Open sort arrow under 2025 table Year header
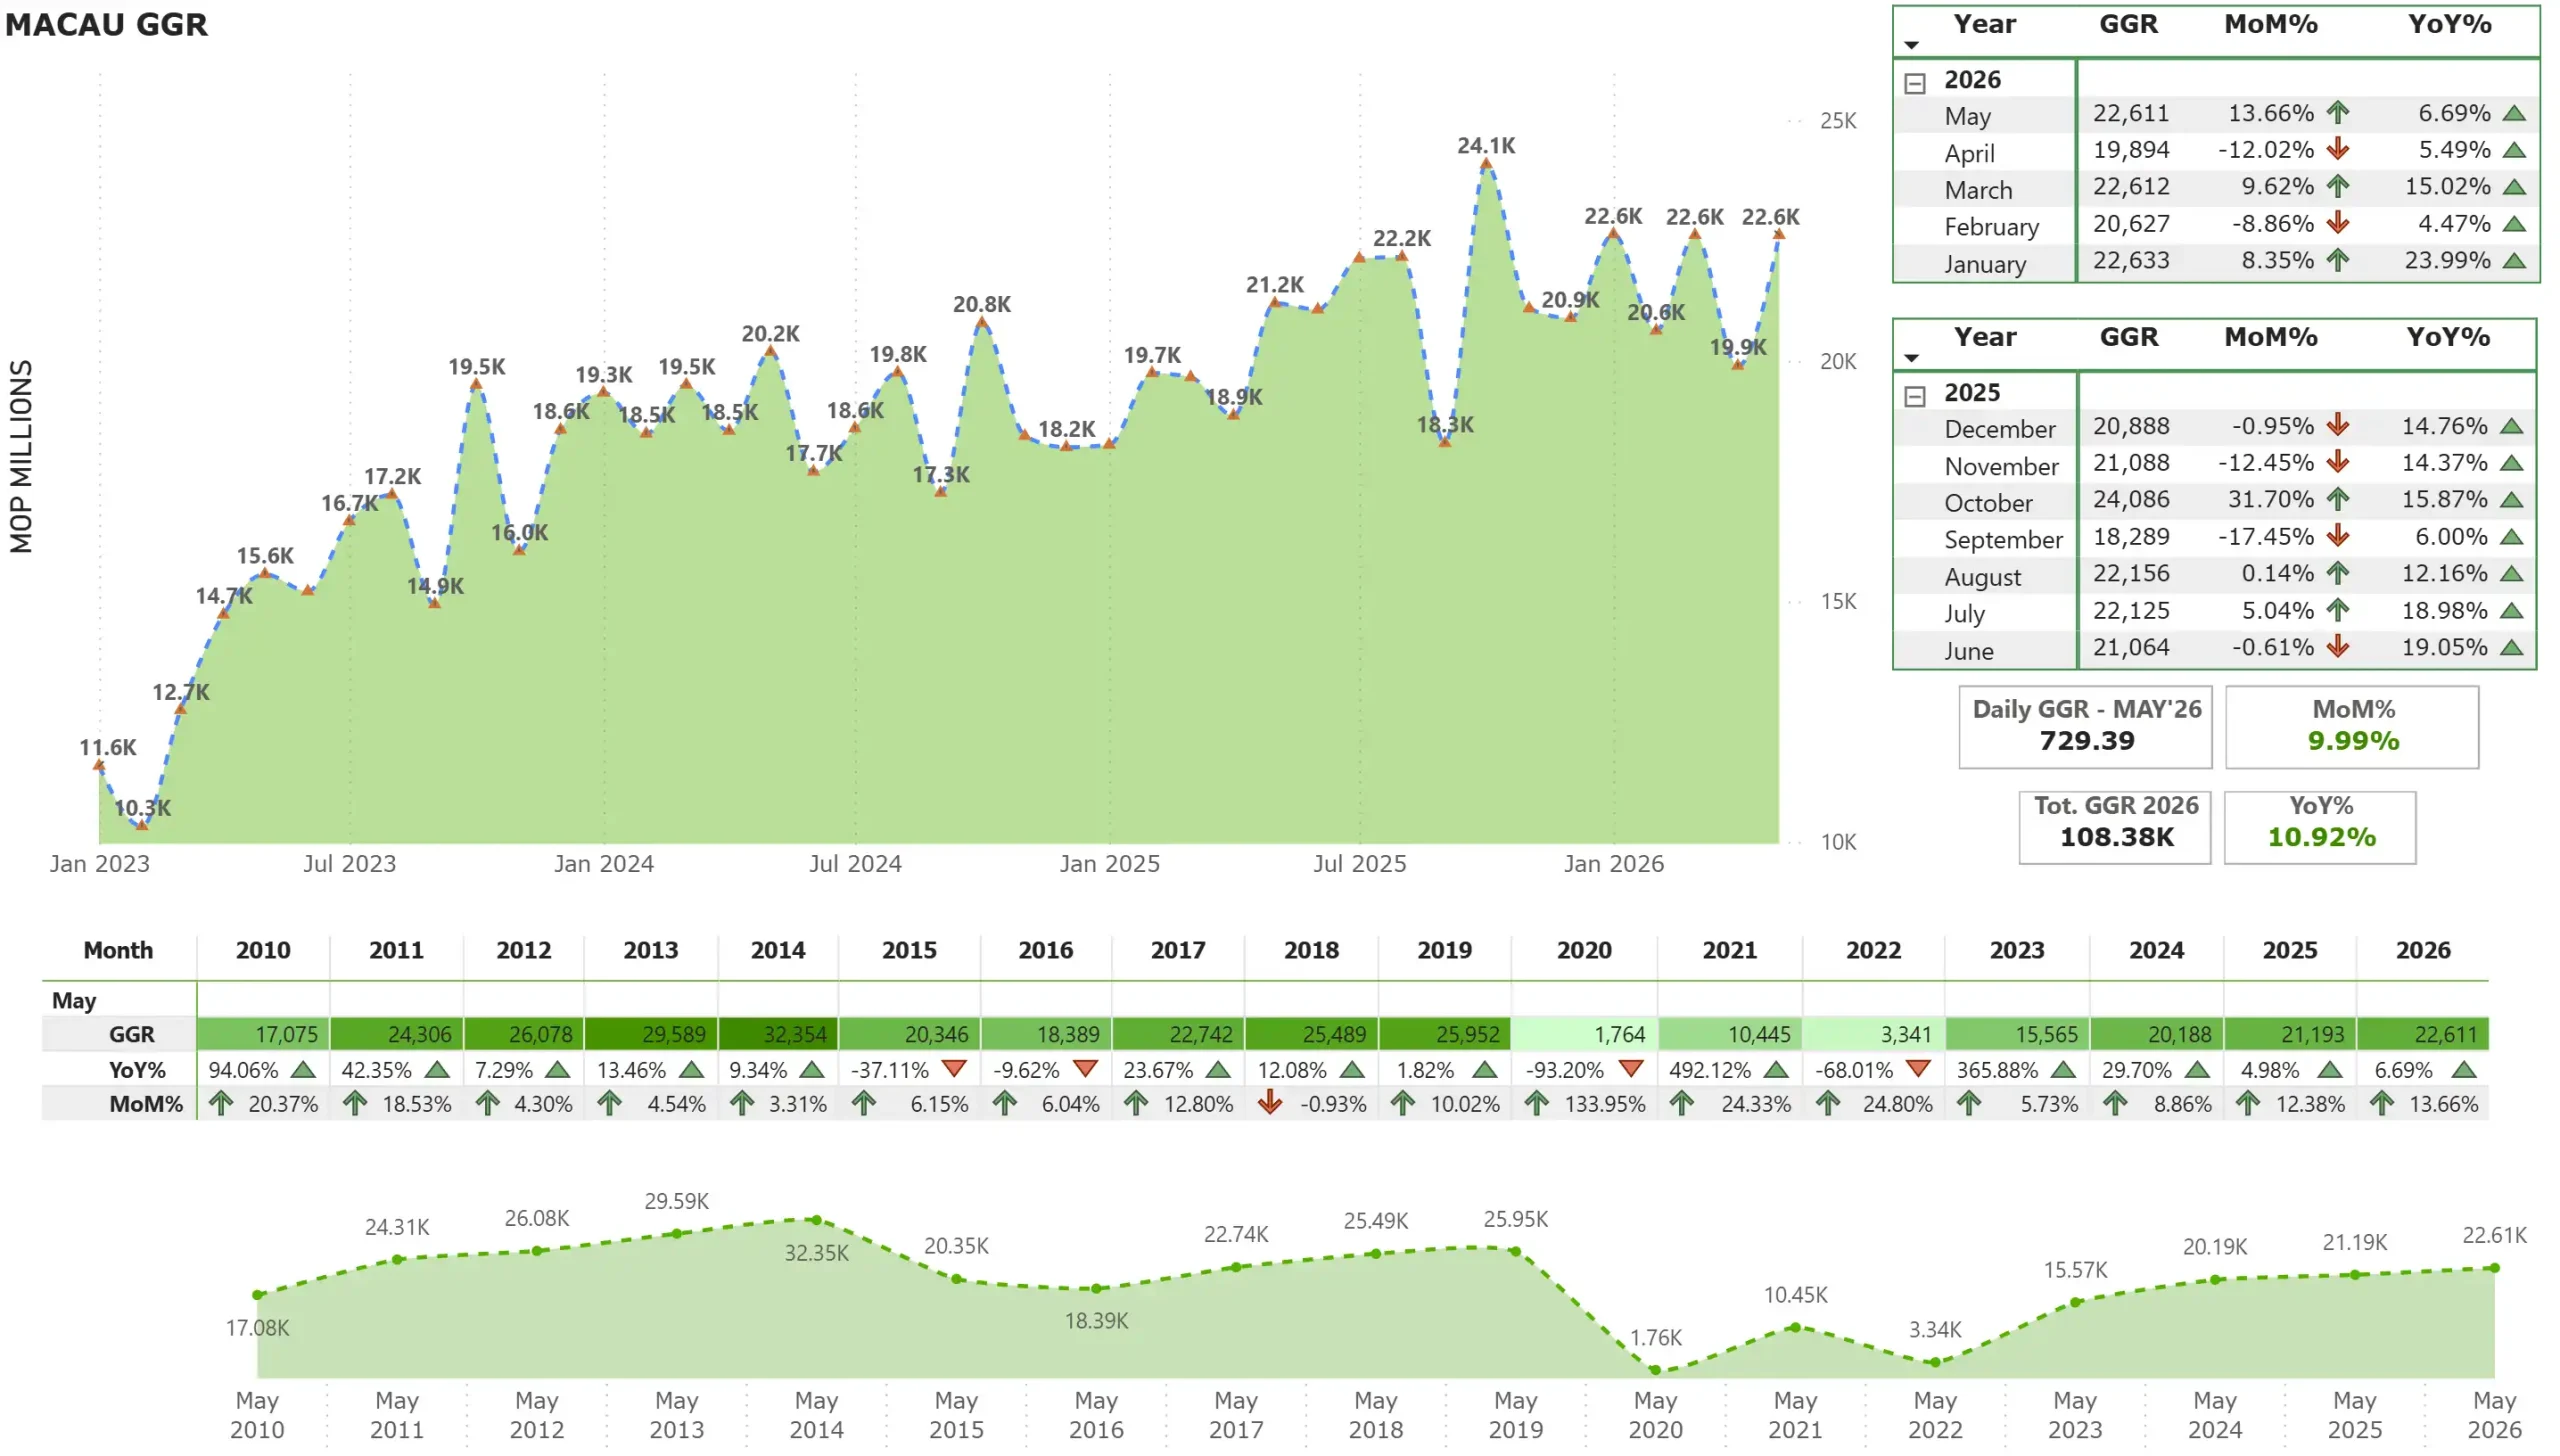Image resolution: width=2560 pixels, height=1456 pixels. pyautogui.click(x=1912, y=358)
